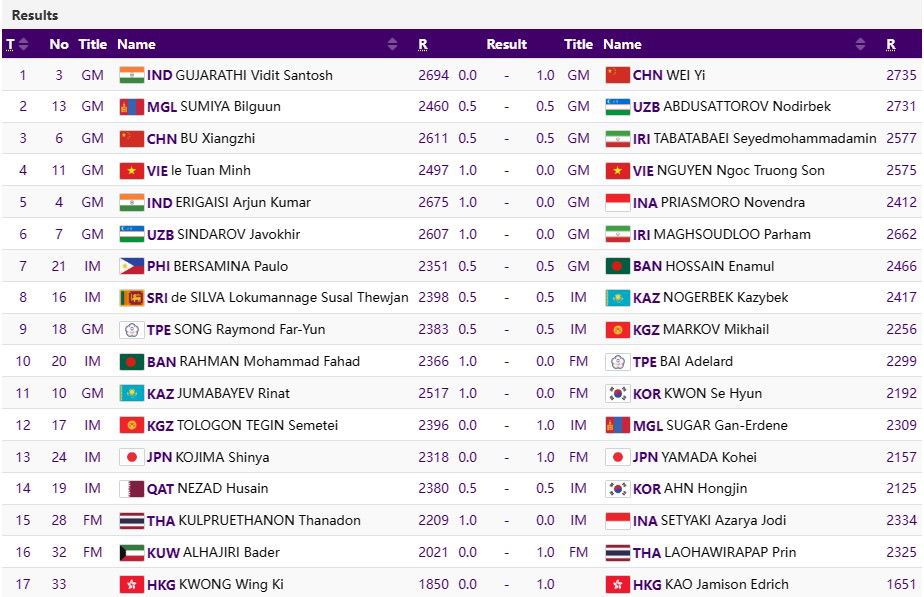The width and height of the screenshot is (924, 597).
Task: Click Kuwait flag beside ALHAJIRI Bader
Action: 131,552
